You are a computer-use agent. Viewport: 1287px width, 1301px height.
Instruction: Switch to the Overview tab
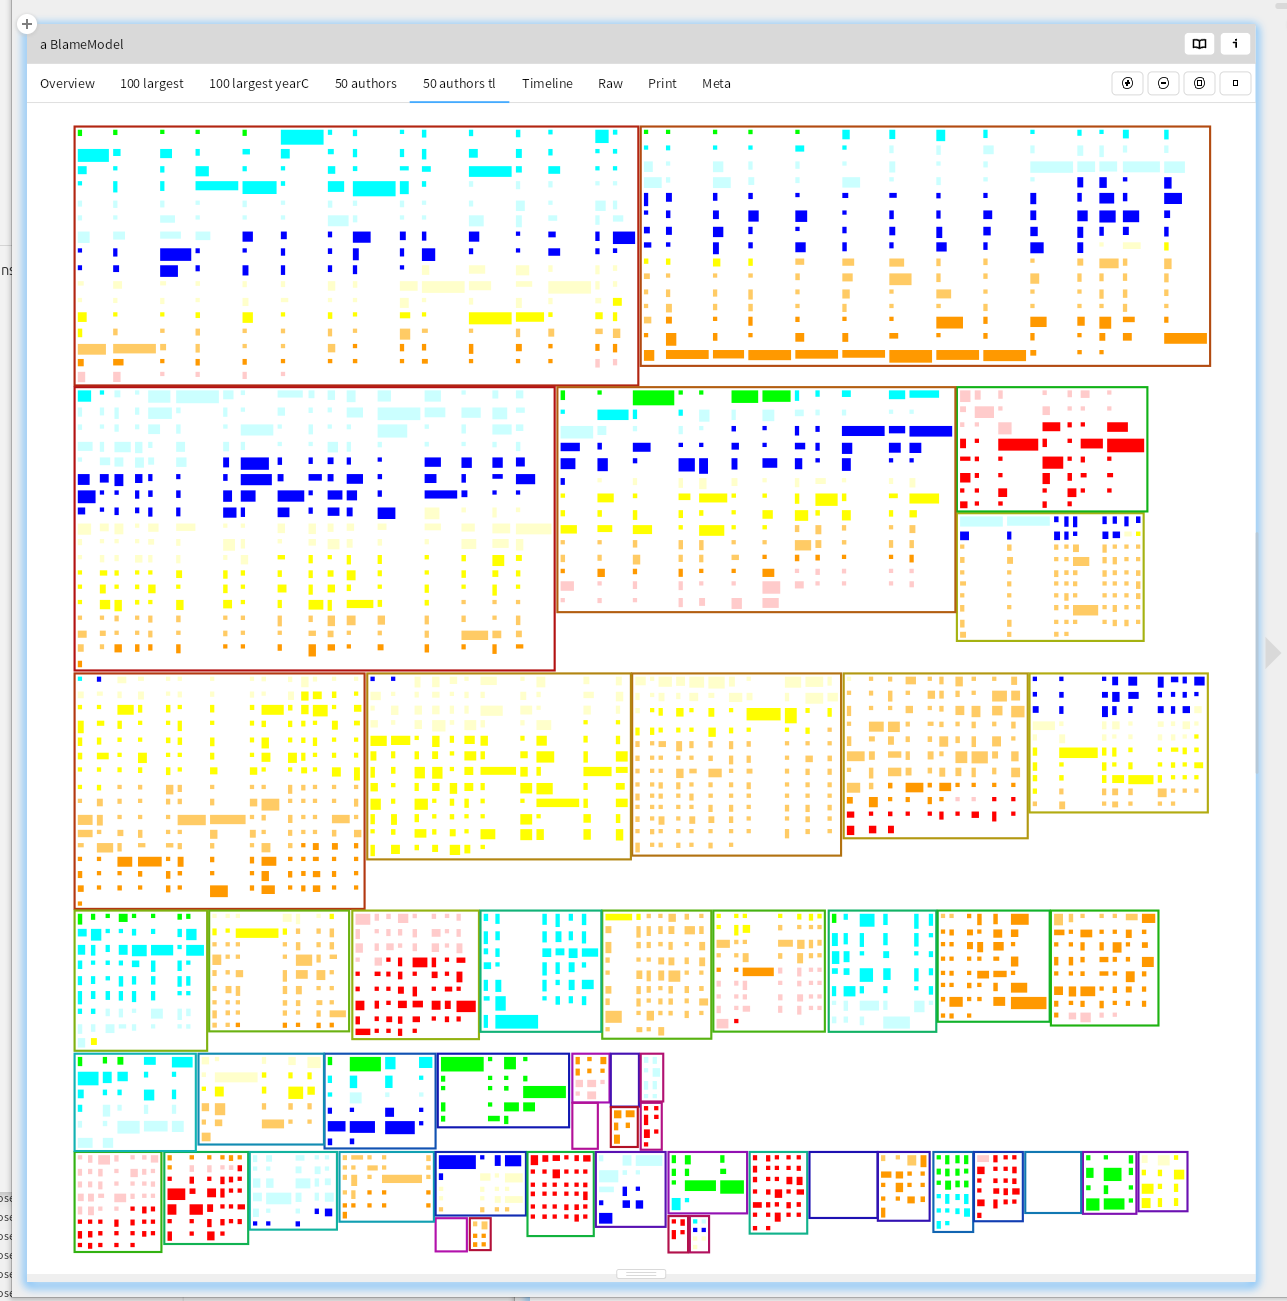[67, 84]
